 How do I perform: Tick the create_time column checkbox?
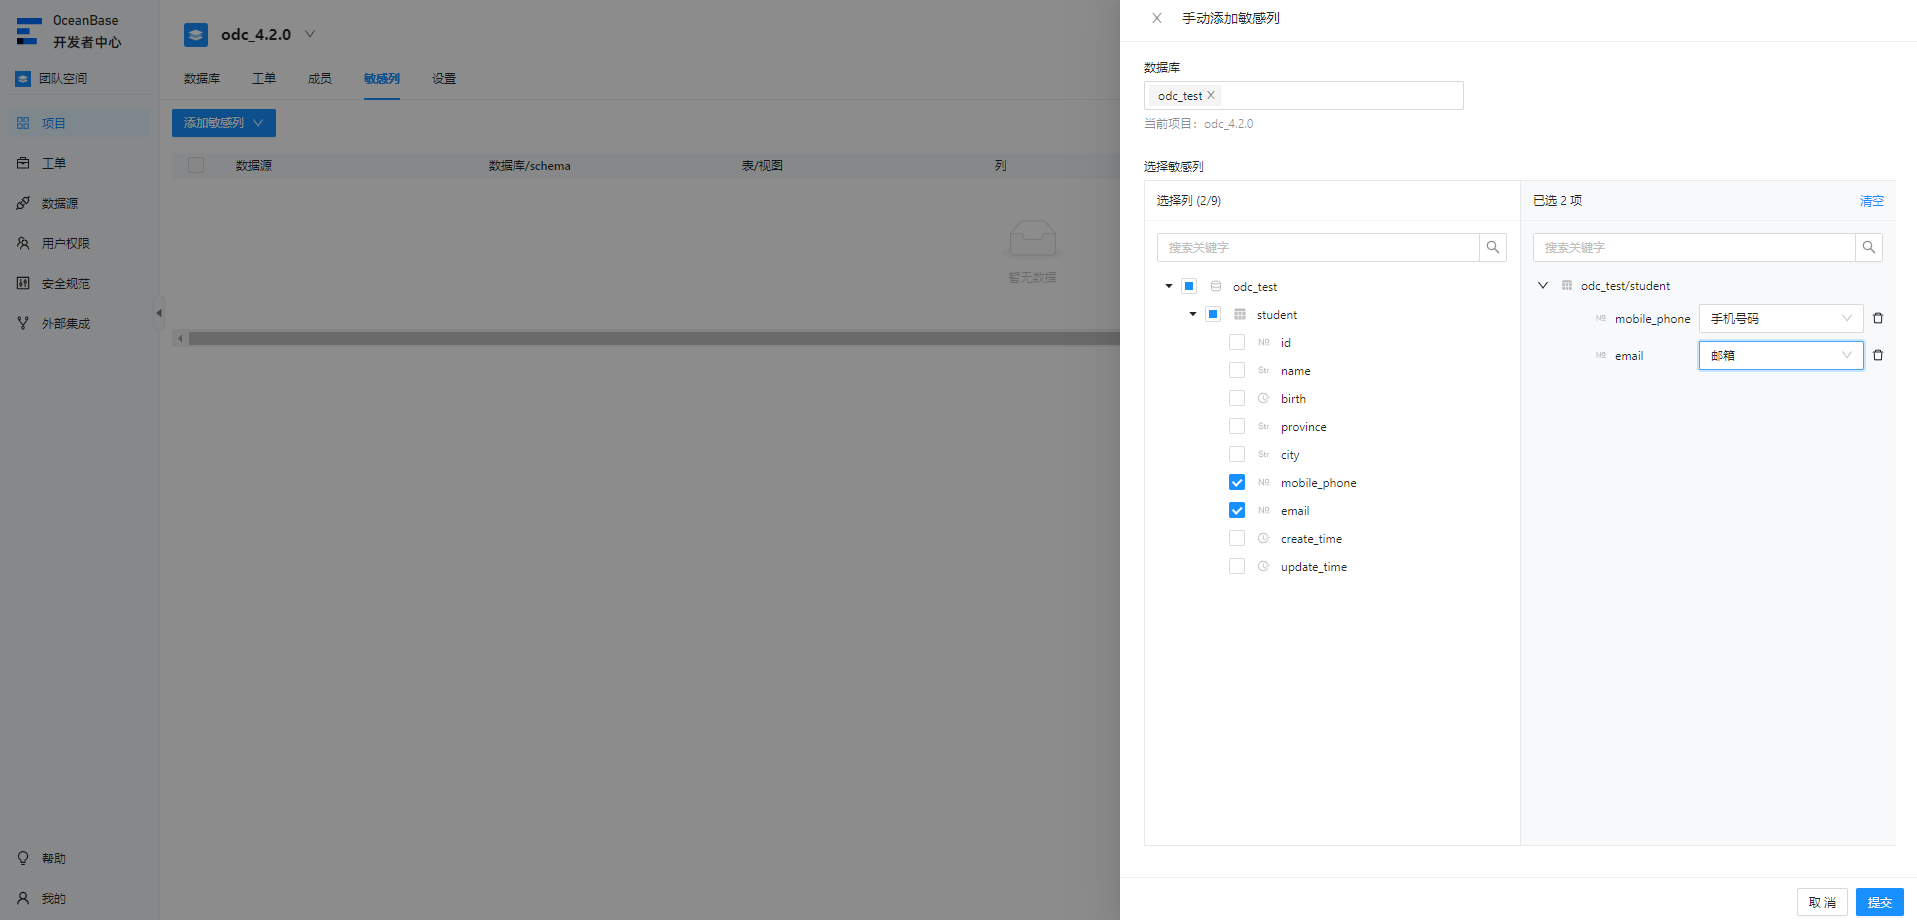[1237, 538]
